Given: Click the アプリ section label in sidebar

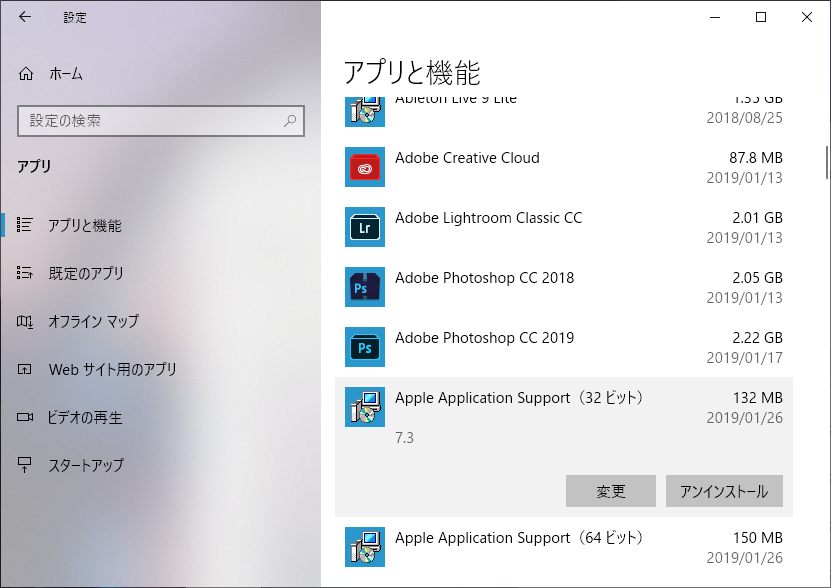Looking at the screenshot, I should pyautogui.click(x=34, y=166).
